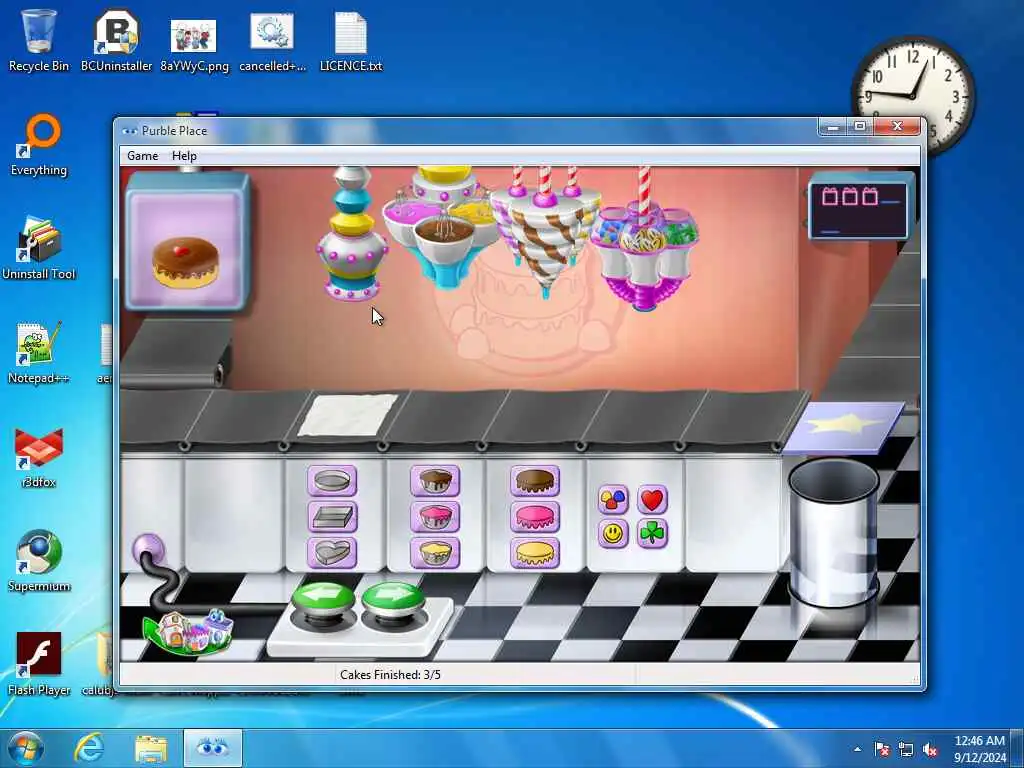Open the taskbar clock showing 12:46 AM
Viewport: 1024px width, 768px height.
point(979,749)
